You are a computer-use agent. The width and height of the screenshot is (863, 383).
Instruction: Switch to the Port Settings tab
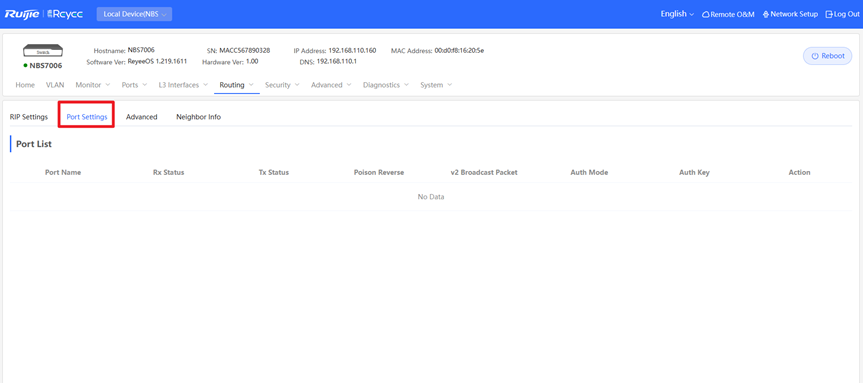click(x=86, y=117)
